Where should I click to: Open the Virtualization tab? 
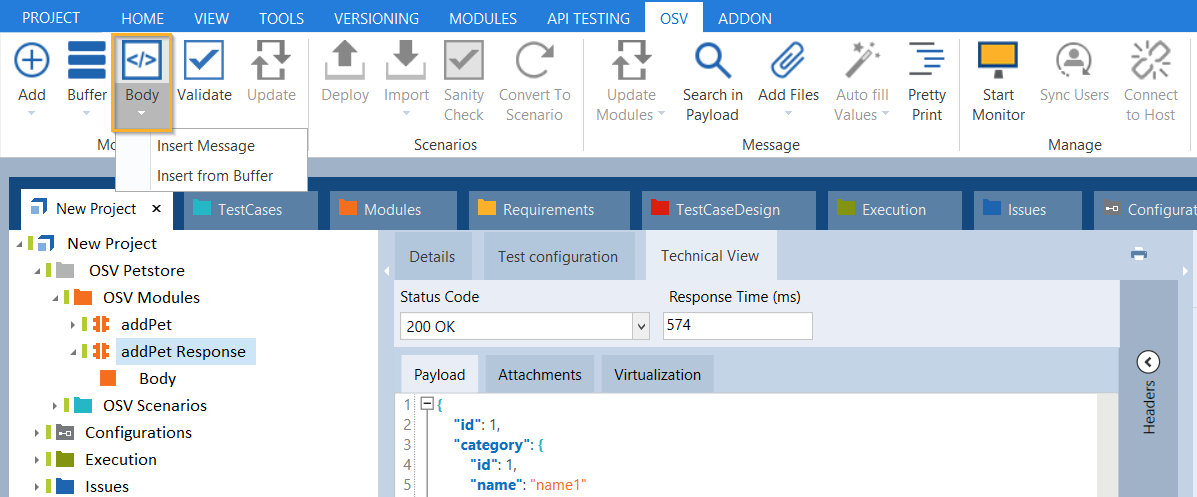point(657,374)
